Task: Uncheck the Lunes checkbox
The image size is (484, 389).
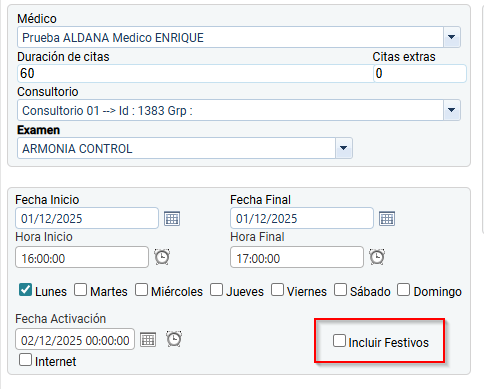Action: [x=26, y=290]
